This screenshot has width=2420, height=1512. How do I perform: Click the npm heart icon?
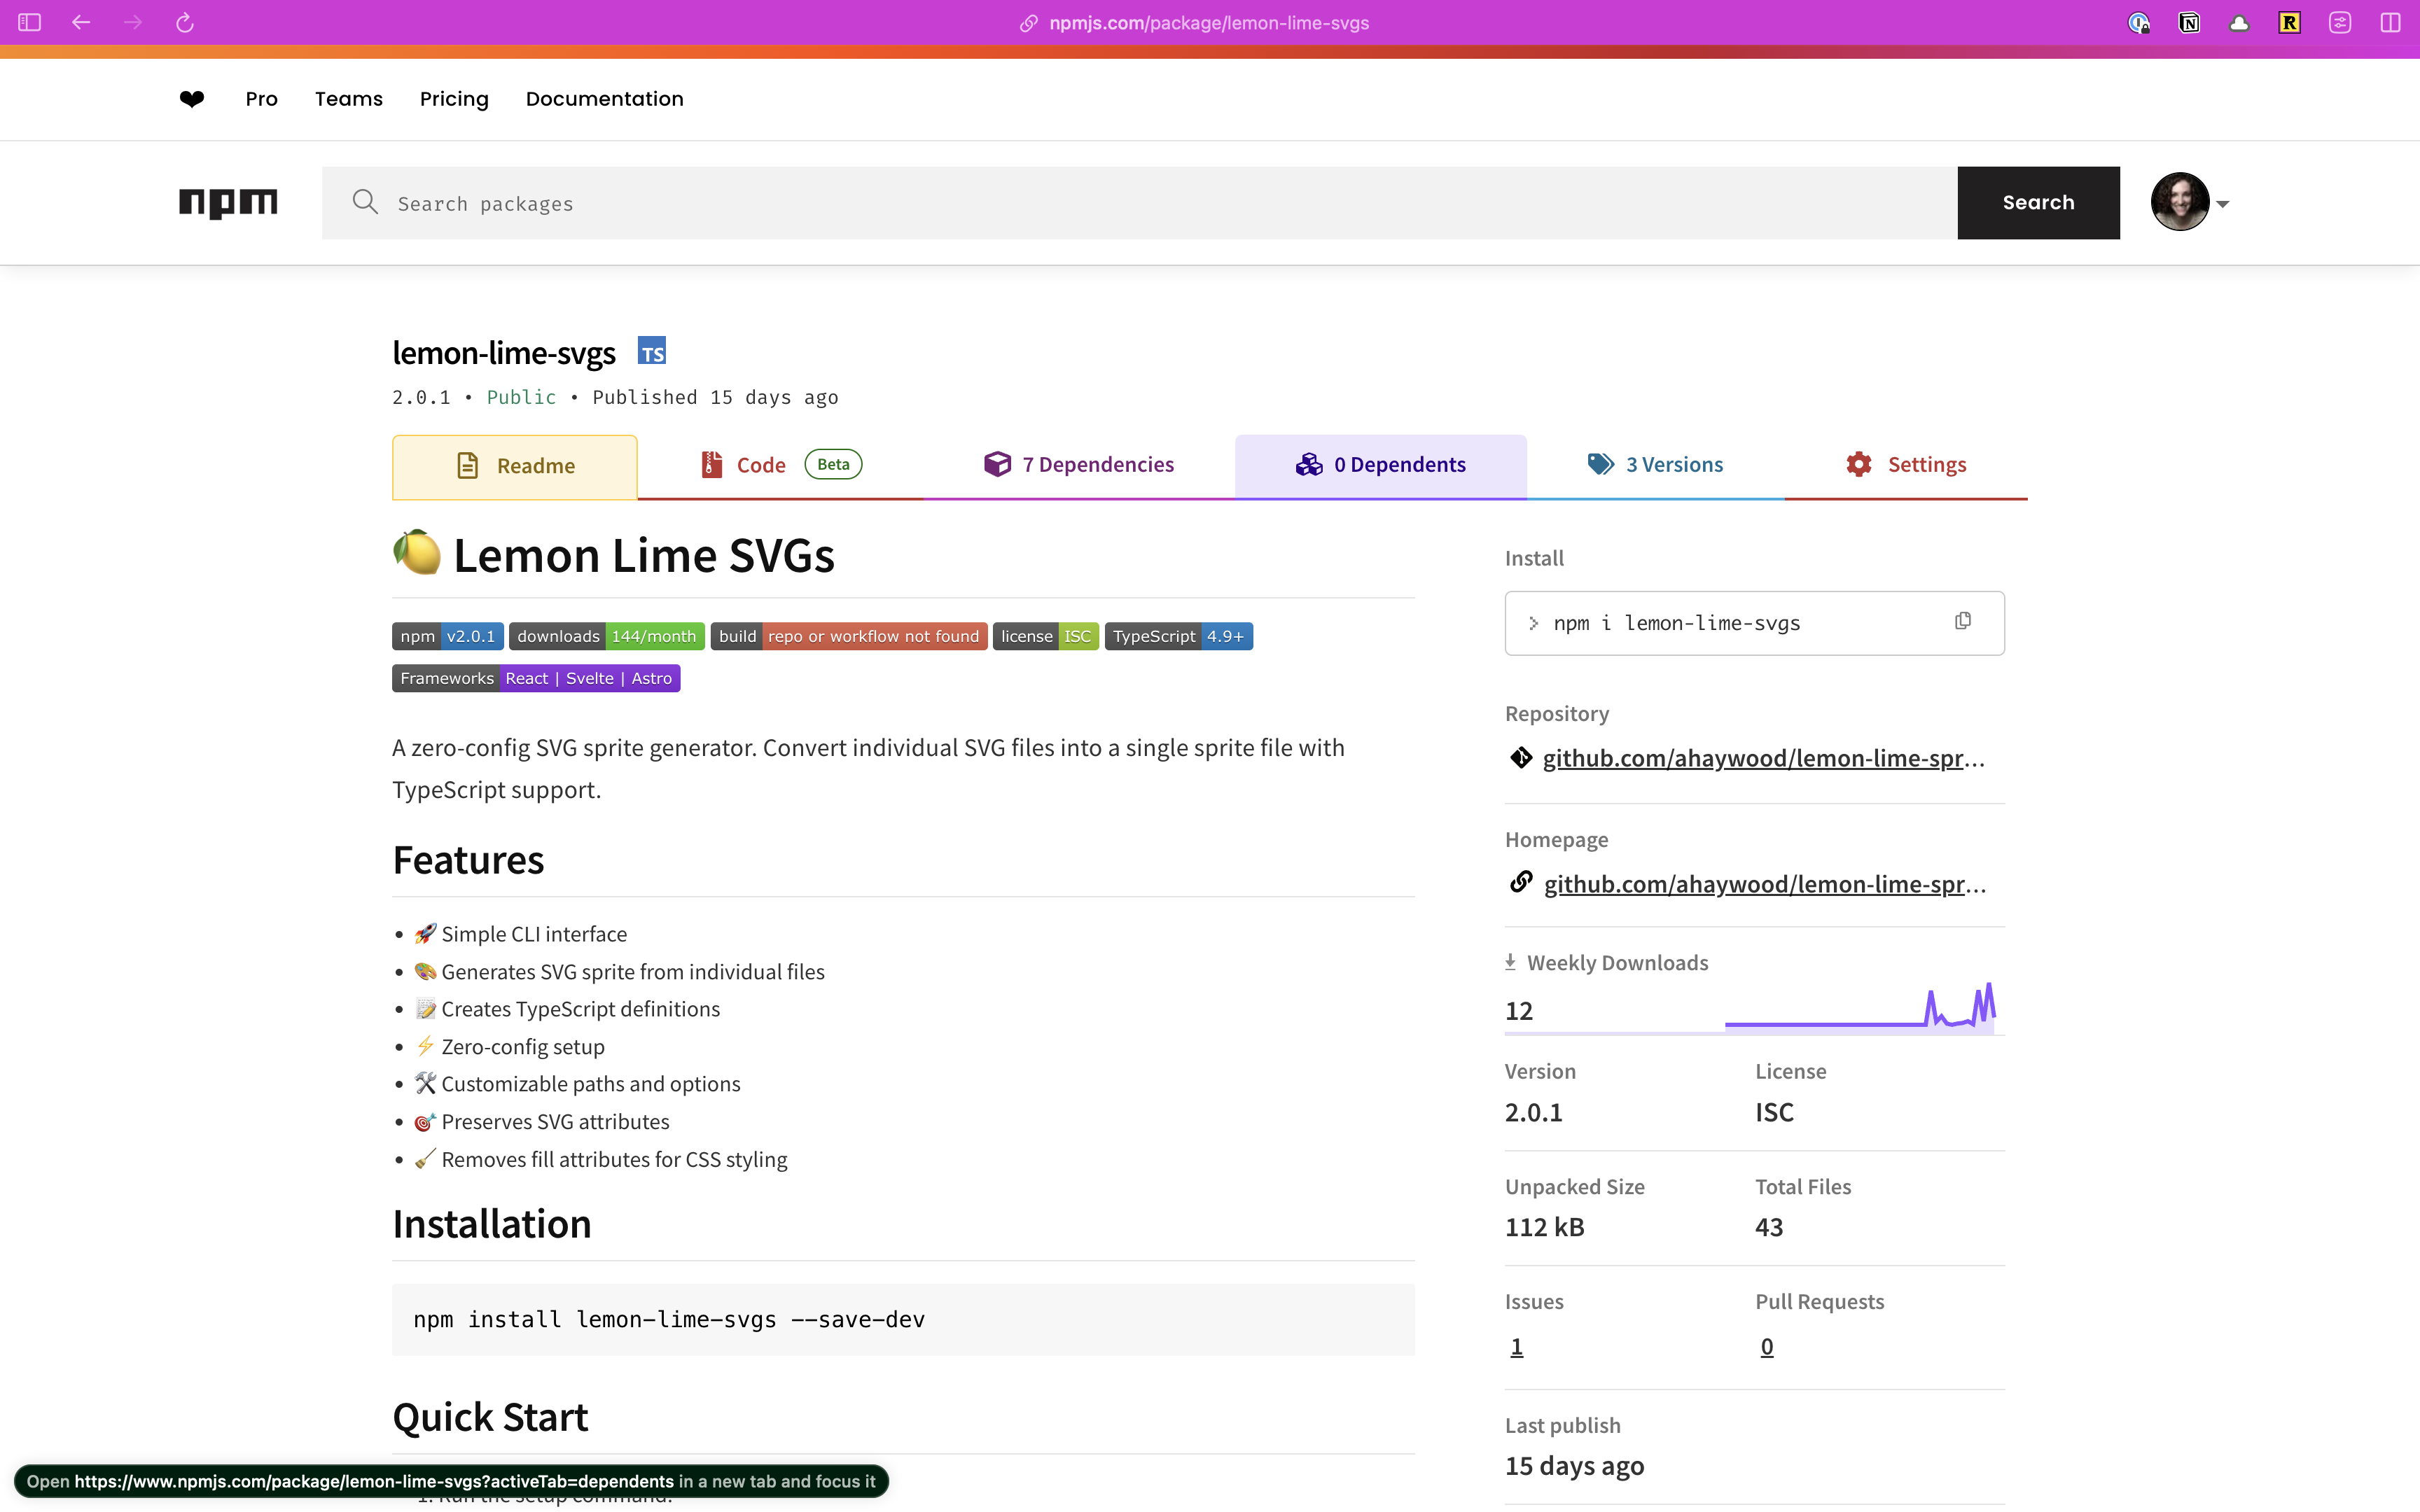click(x=191, y=99)
